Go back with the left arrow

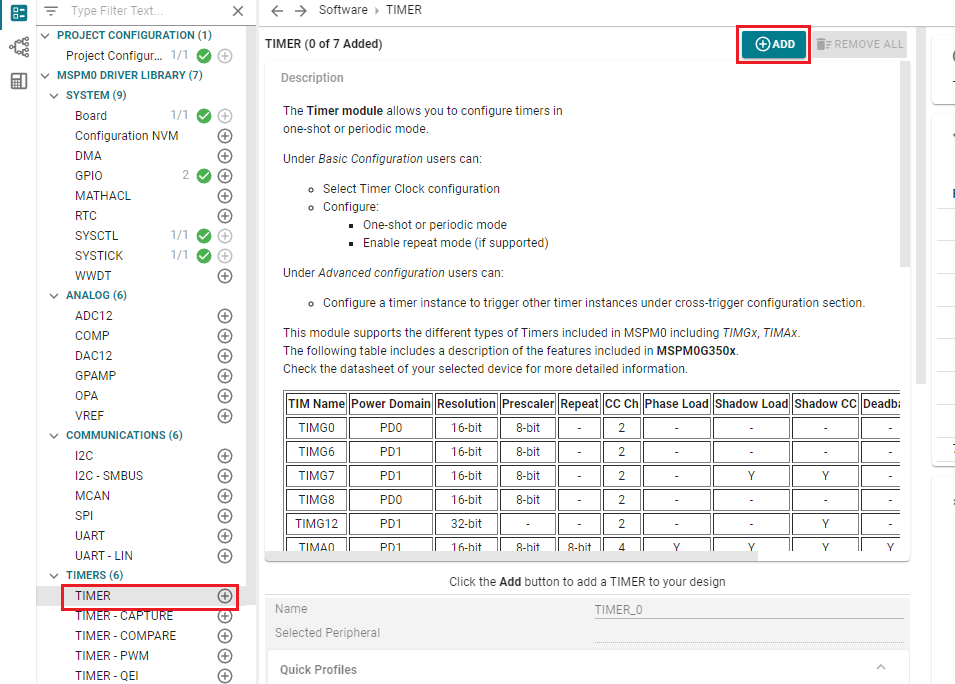click(277, 11)
